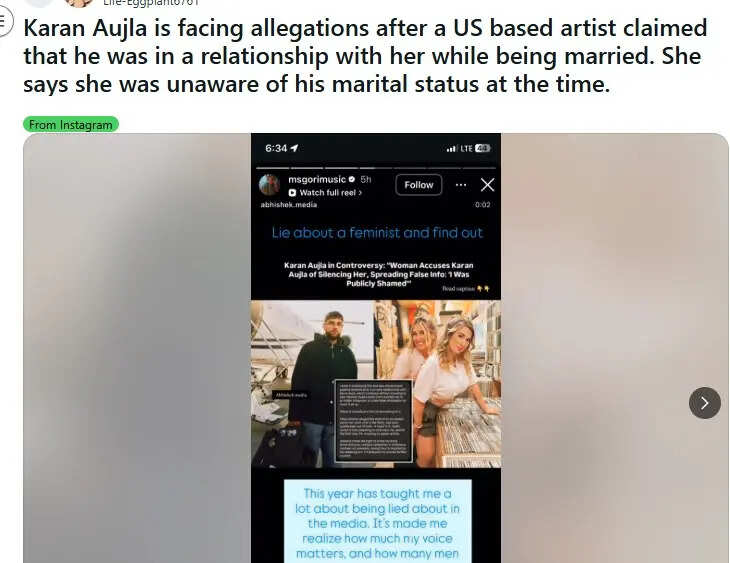Open the post title about Karan Aujla
Viewport: 730px width, 563px height.
point(365,56)
